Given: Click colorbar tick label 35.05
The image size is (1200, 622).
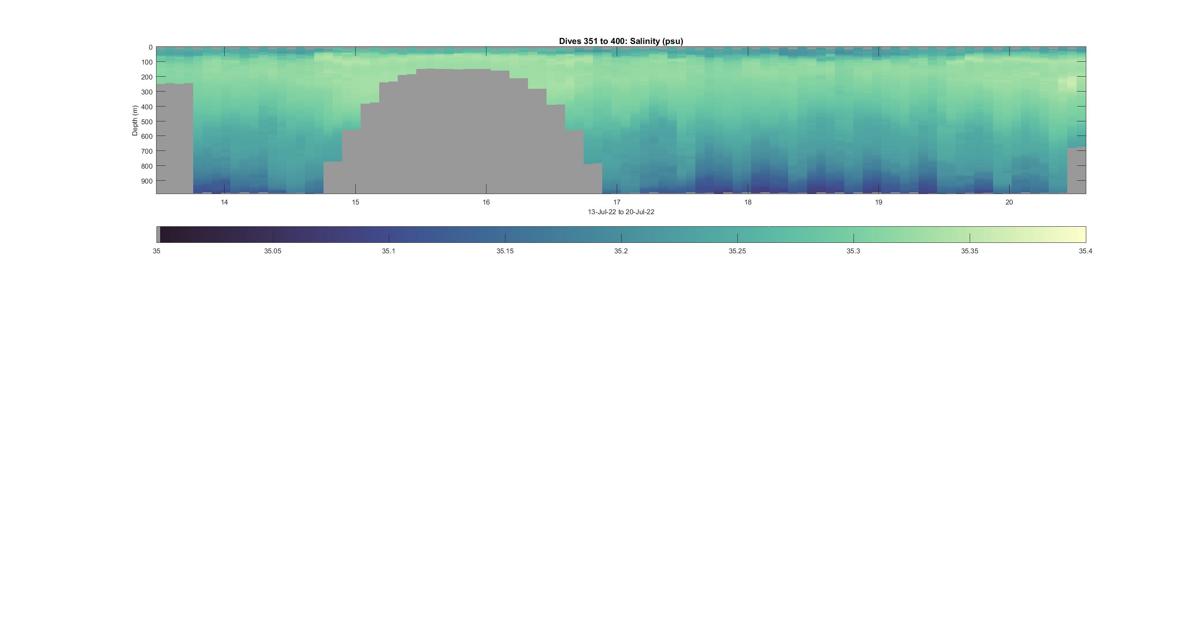Looking at the screenshot, I should [x=272, y=251].
